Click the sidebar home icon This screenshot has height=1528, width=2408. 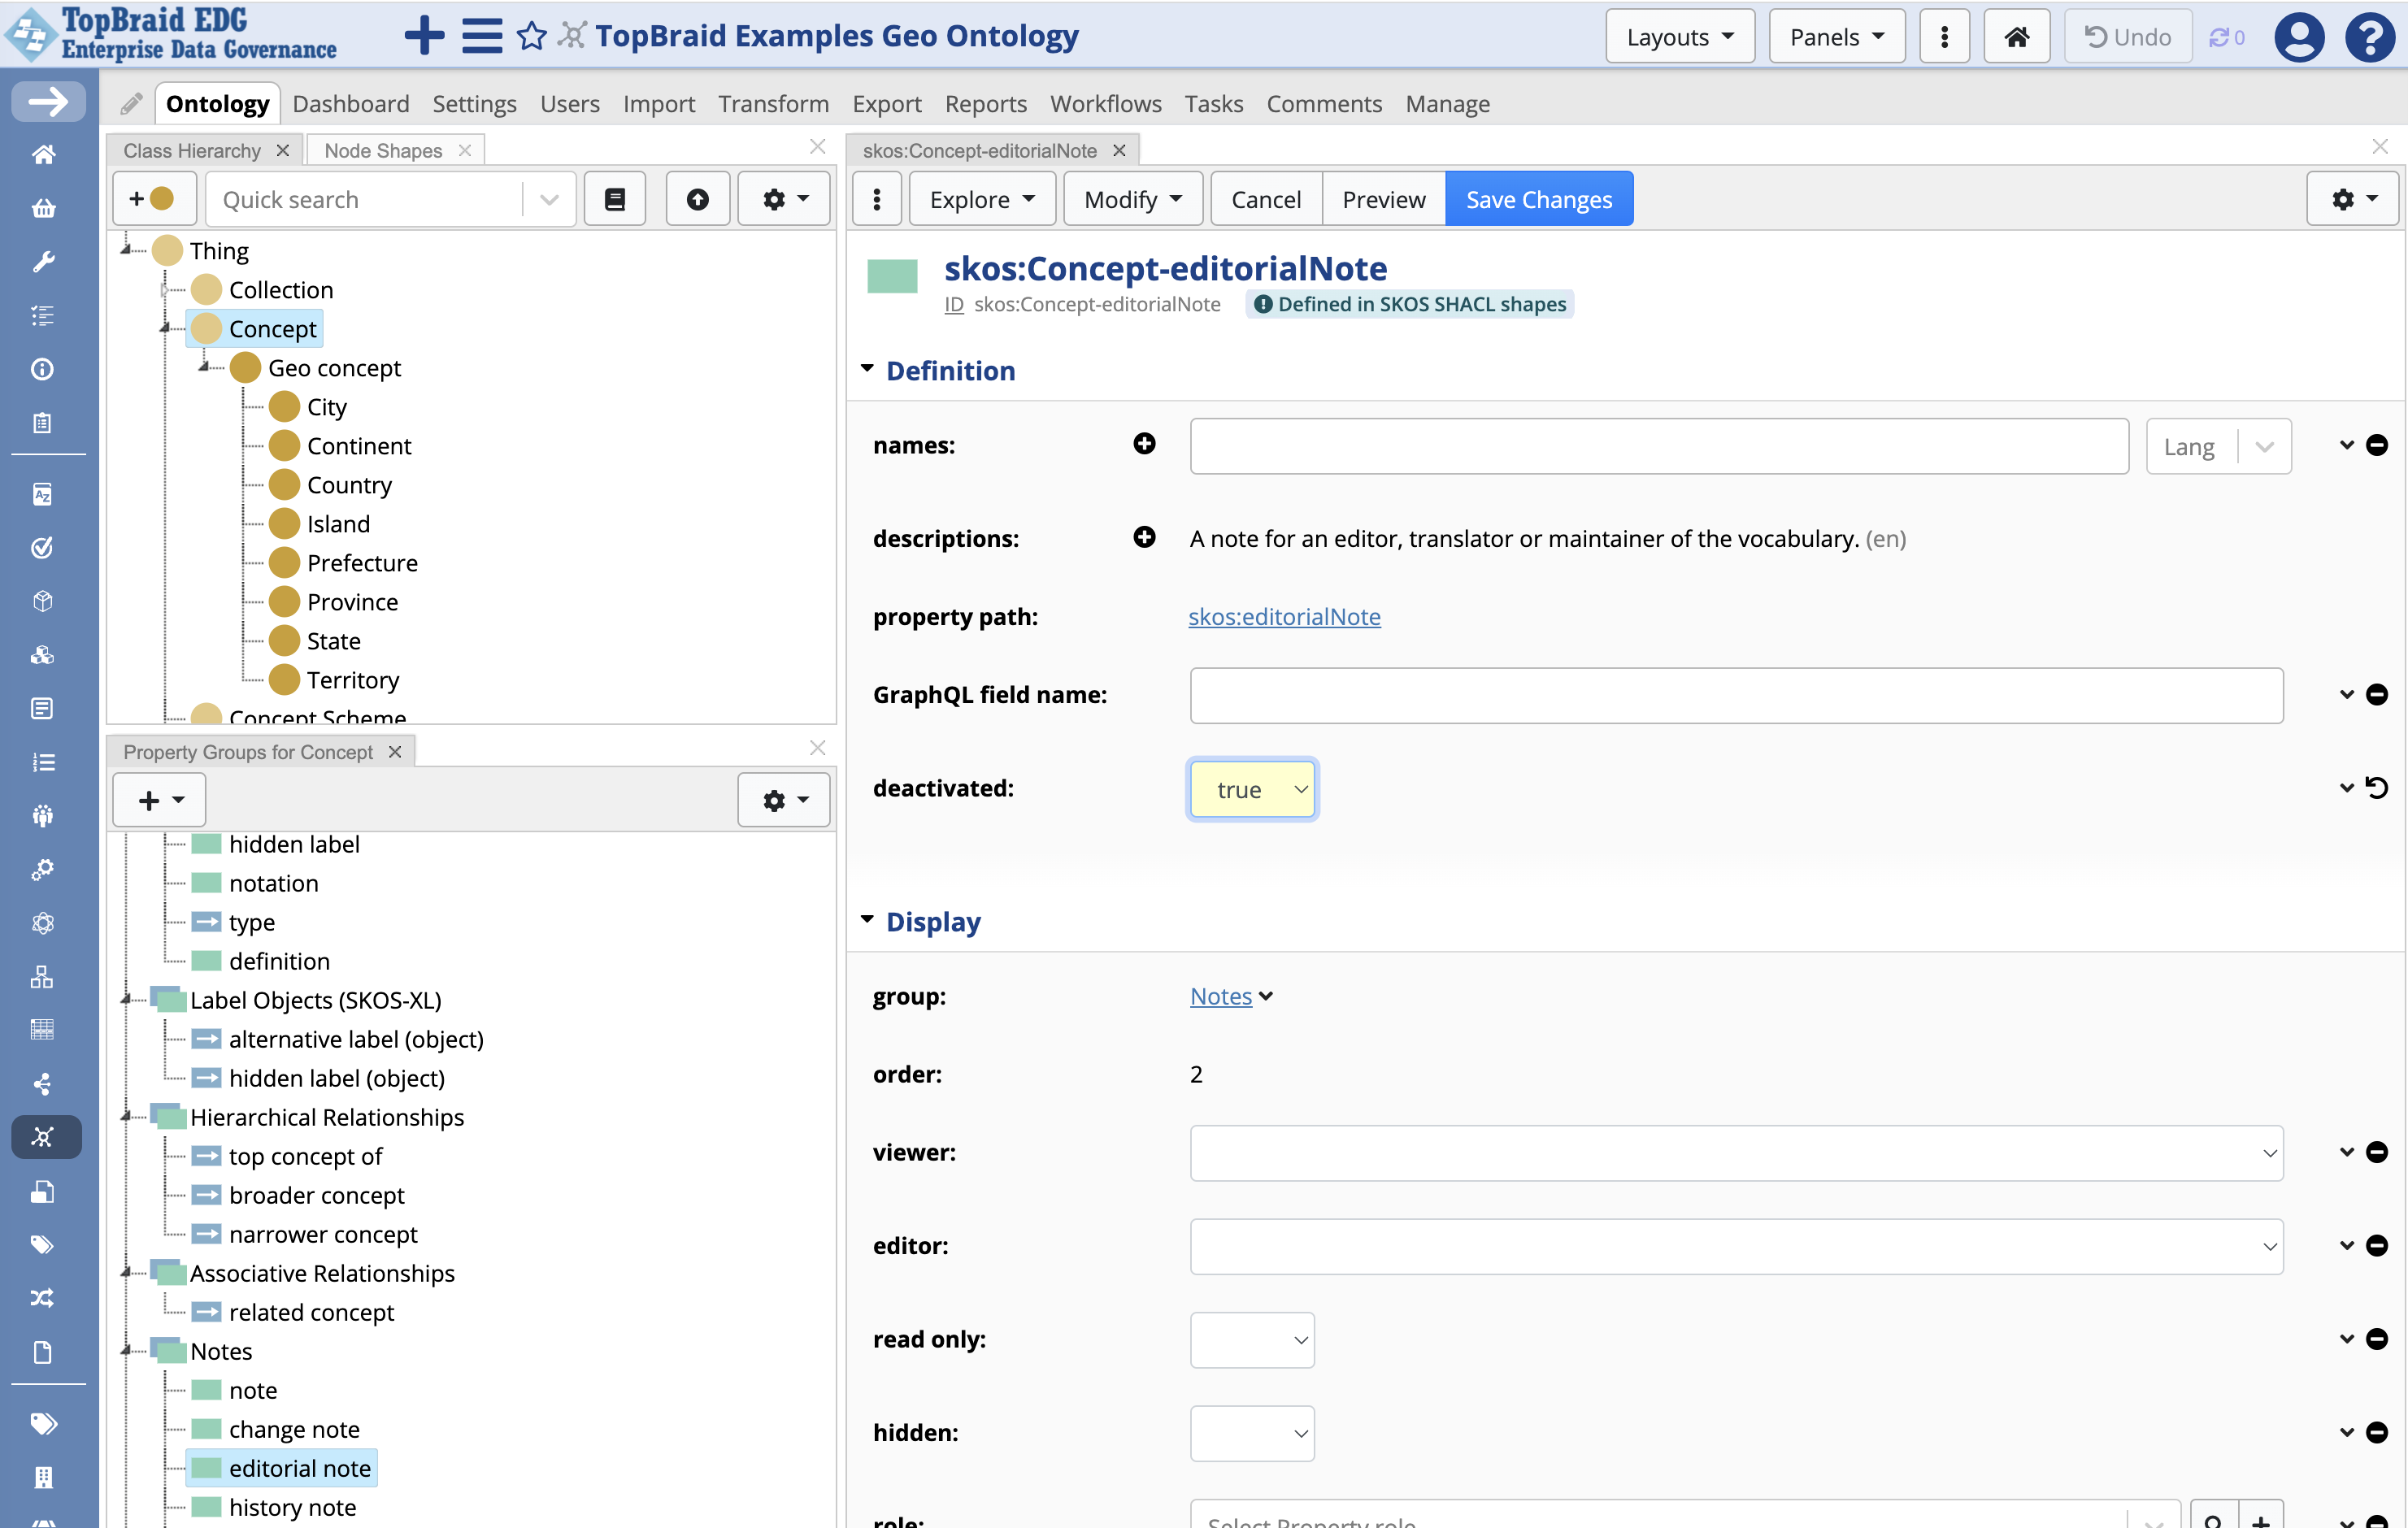(x=43, y=155)
